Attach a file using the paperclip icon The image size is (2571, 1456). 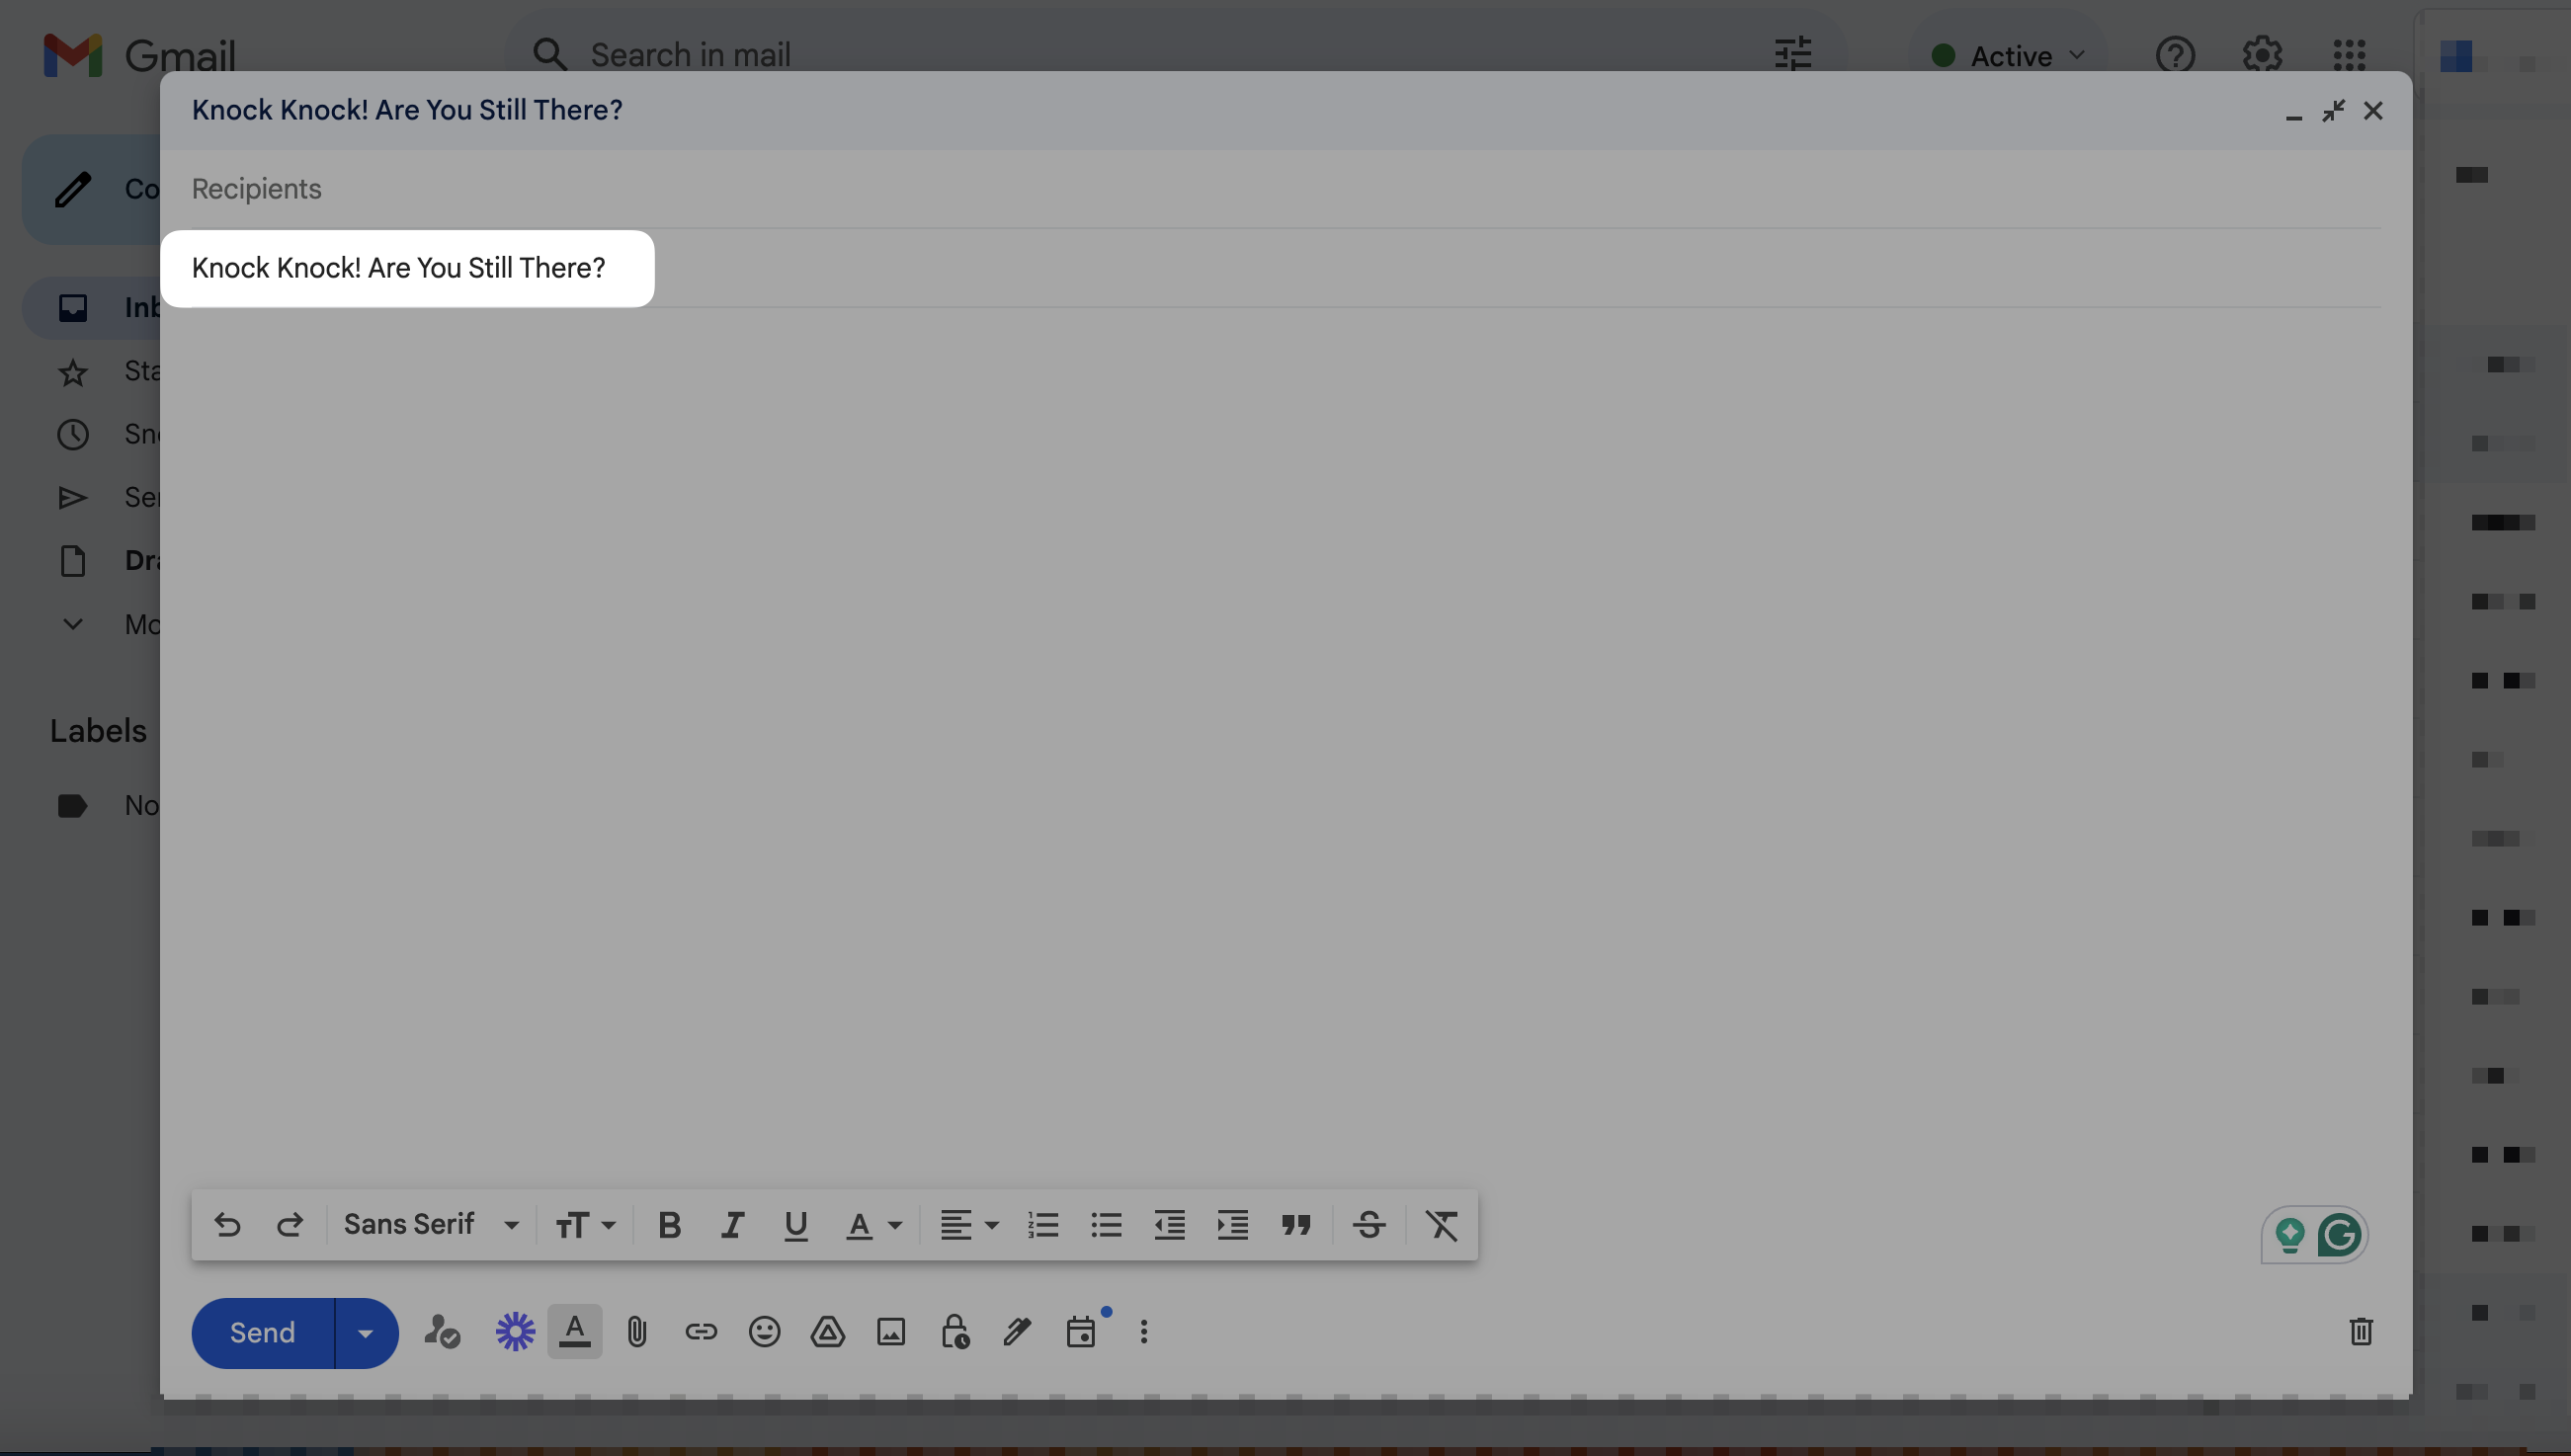pyautogui.click(x=637, y=1331)
